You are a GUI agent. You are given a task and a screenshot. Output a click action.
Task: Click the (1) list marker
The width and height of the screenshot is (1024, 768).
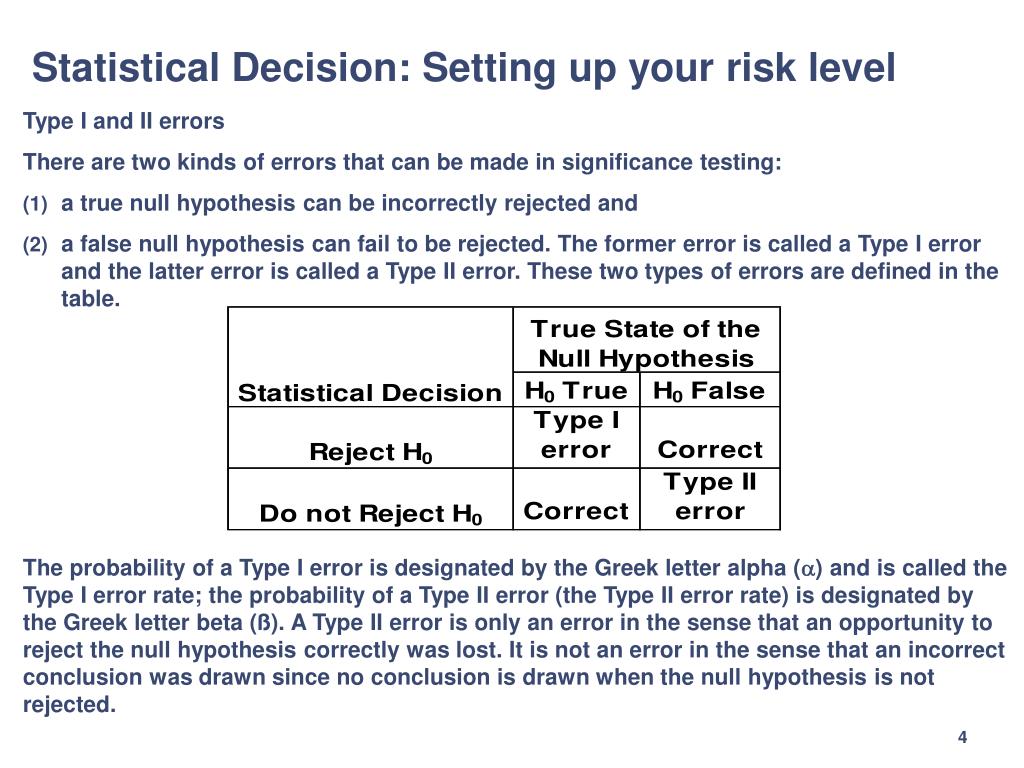[x=35, y=205]
